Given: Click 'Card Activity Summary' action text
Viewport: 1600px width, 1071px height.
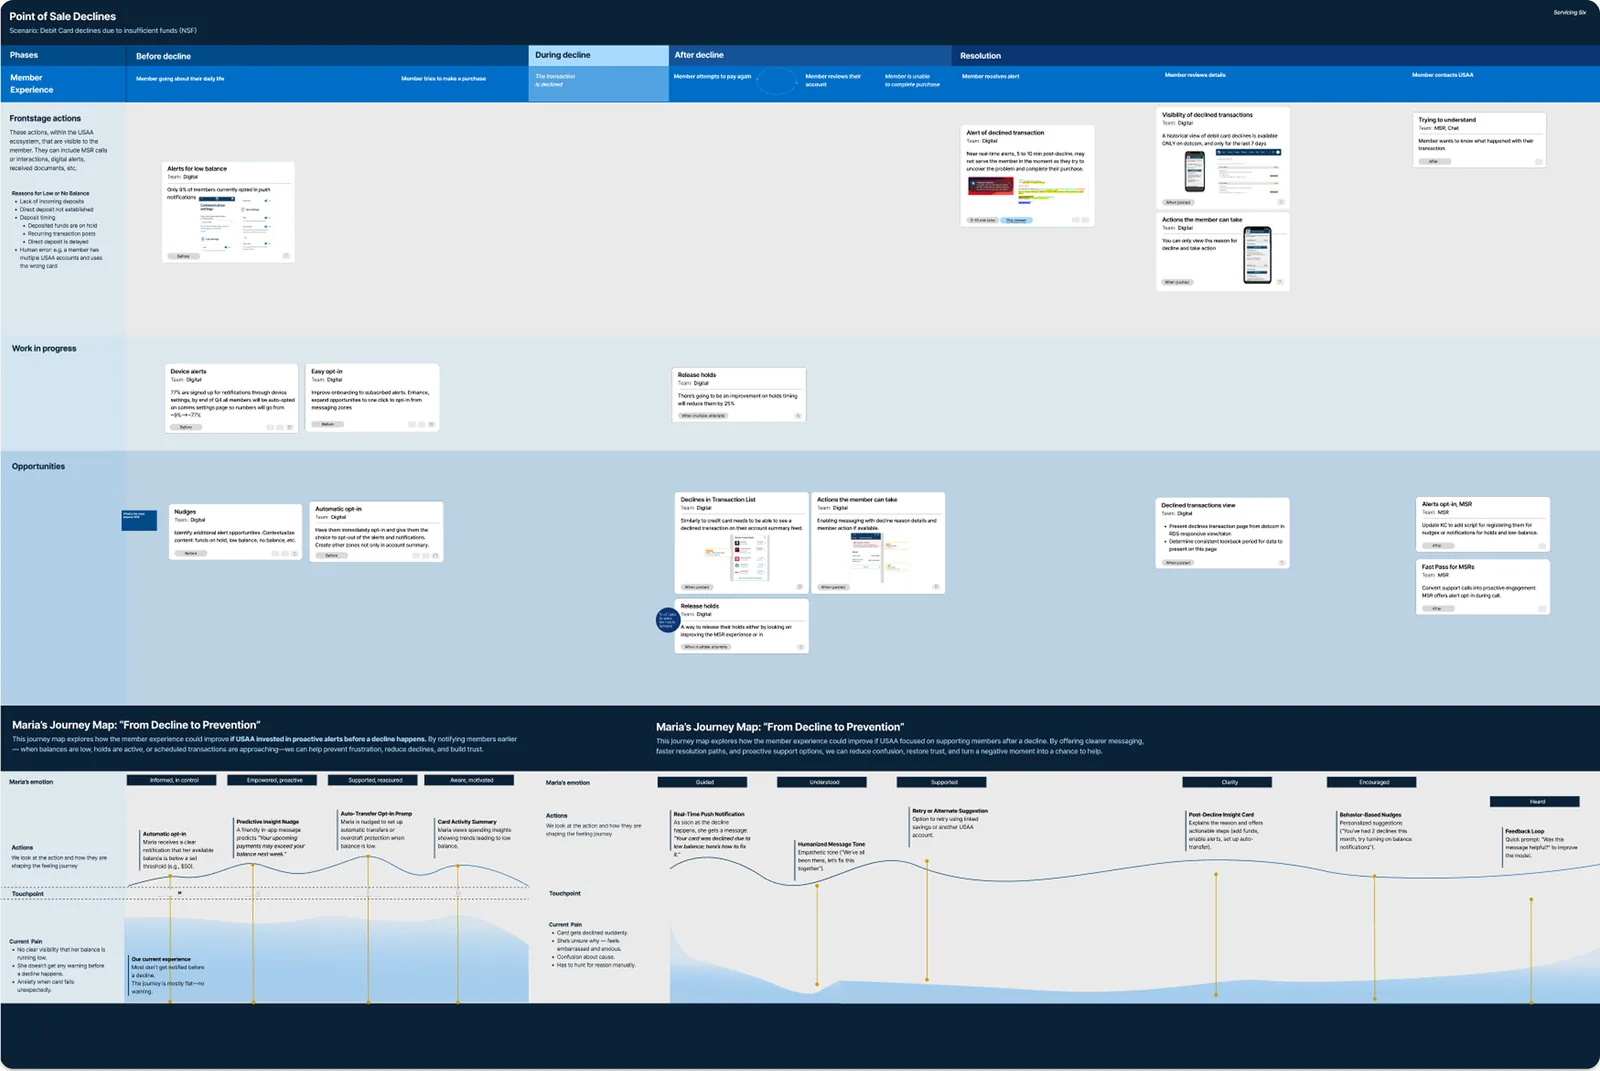Looking at the screenshot, I should tap(467, 822).
